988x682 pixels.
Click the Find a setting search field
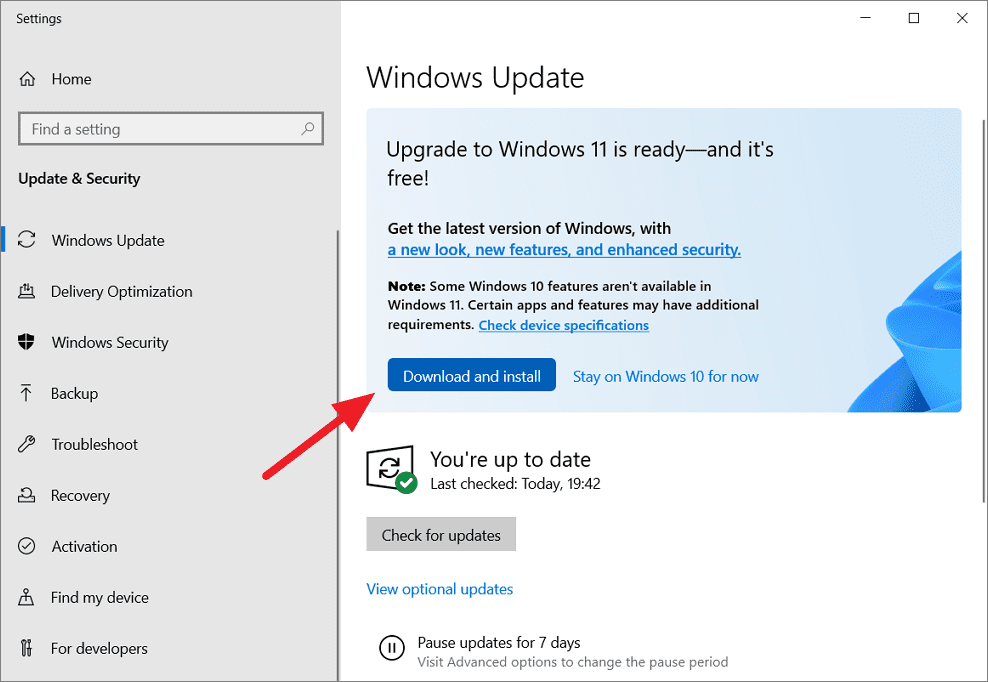point(160,128)
